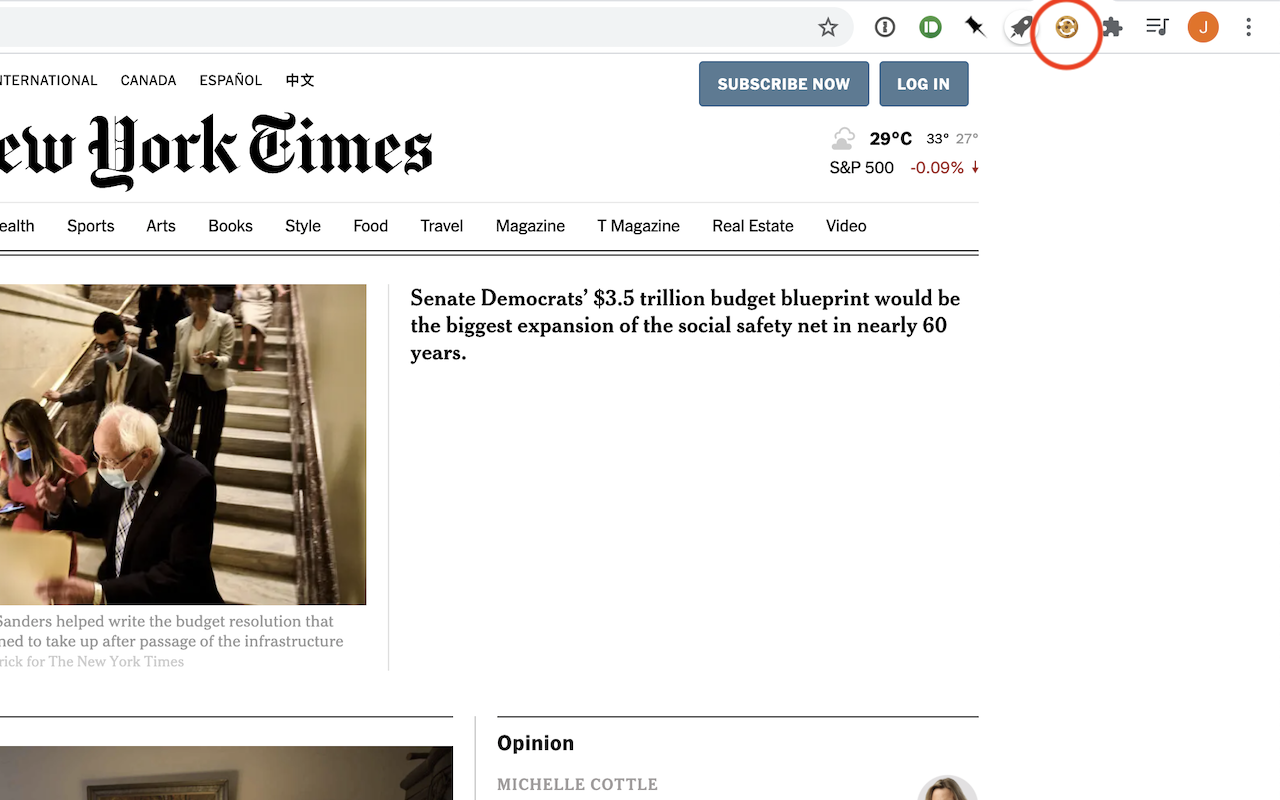The height and width of the screenshot is (800, 1280).
Task: Click the Sanders staircase photo
Action: coord(183,444)
